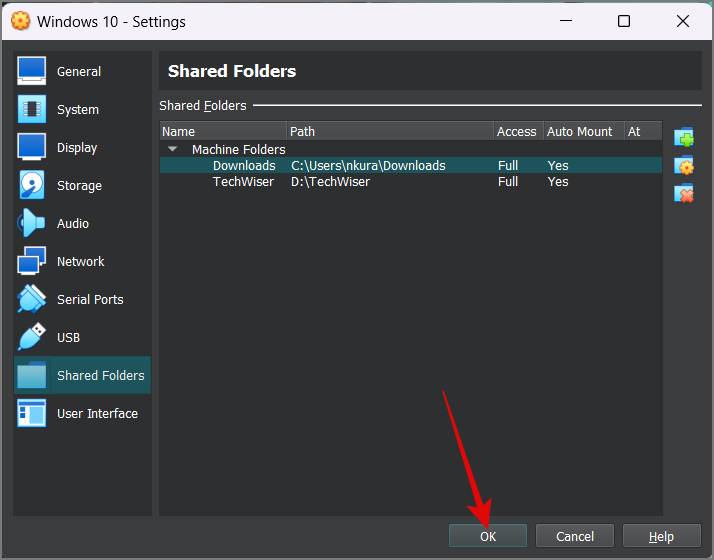Click the Storage disk icon
The width and height of the screenshot is (714, 560).
pyautogui.click(x=31, y=185)
